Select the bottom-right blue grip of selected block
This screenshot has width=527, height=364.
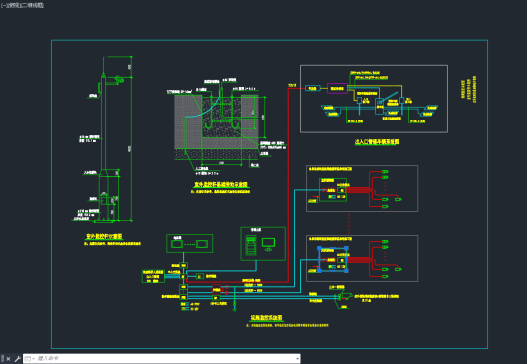(x=346, y=271)
